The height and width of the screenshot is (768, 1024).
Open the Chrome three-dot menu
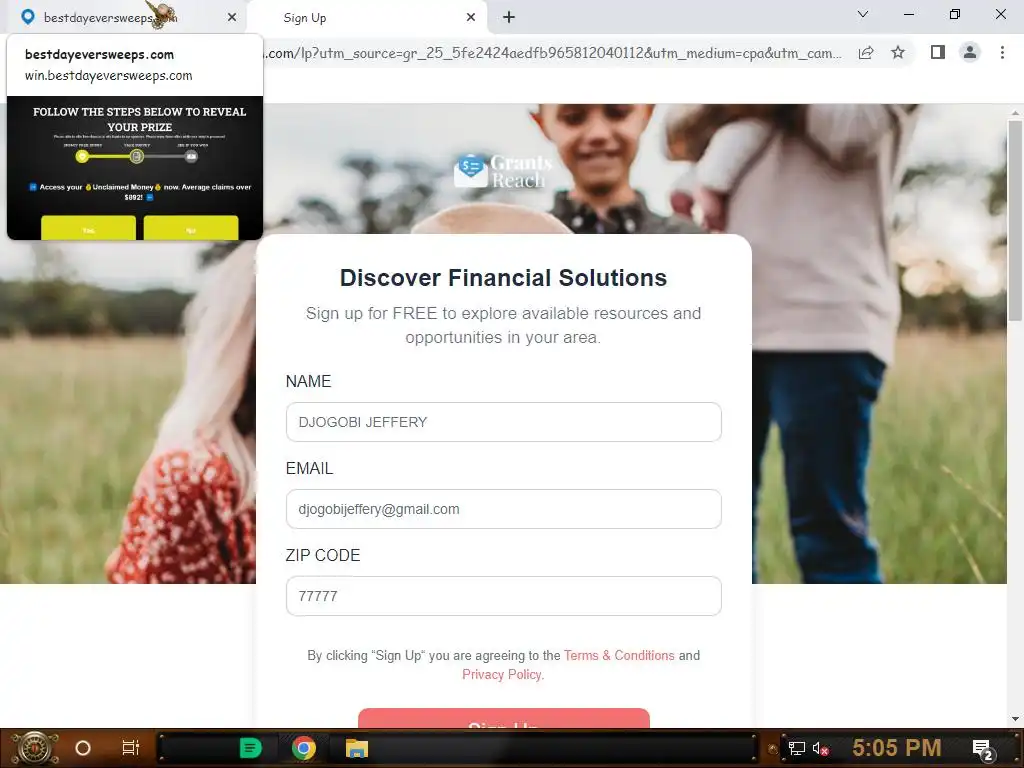pos(1002,52)
